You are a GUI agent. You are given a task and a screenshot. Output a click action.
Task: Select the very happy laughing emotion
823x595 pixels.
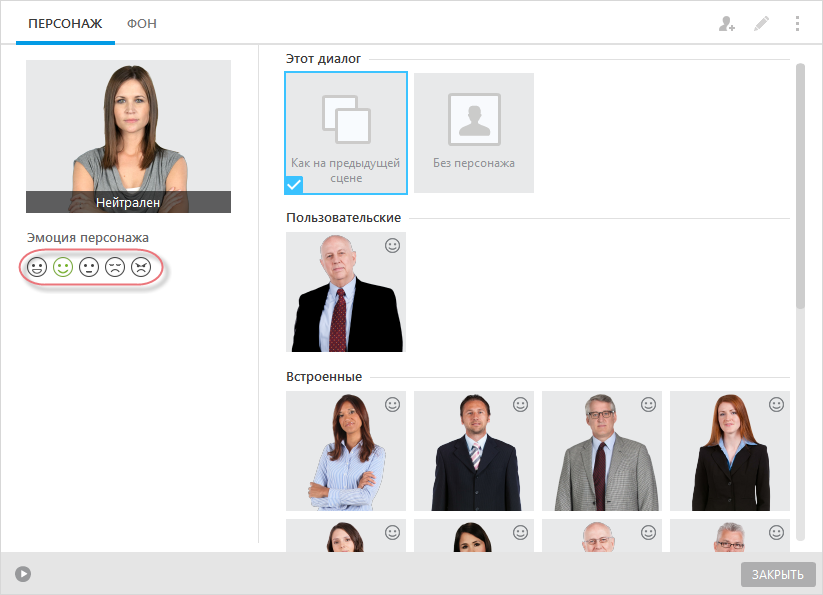pos(37,267)
